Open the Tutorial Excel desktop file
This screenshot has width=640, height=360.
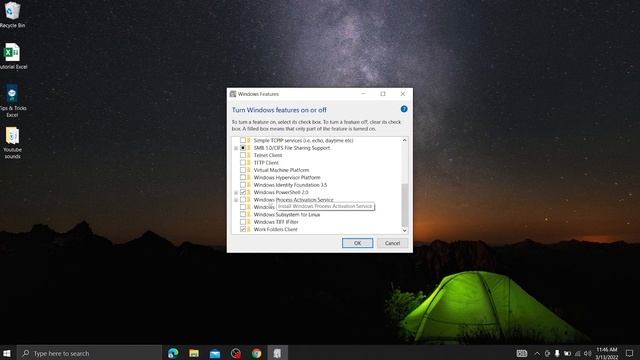click(12, 56)
